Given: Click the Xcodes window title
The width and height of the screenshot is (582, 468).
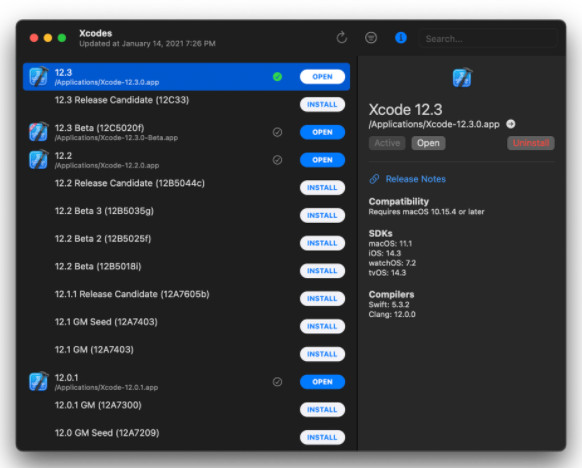Looking at the screenshot, I should pyautogui.click(x=95, y=33).
